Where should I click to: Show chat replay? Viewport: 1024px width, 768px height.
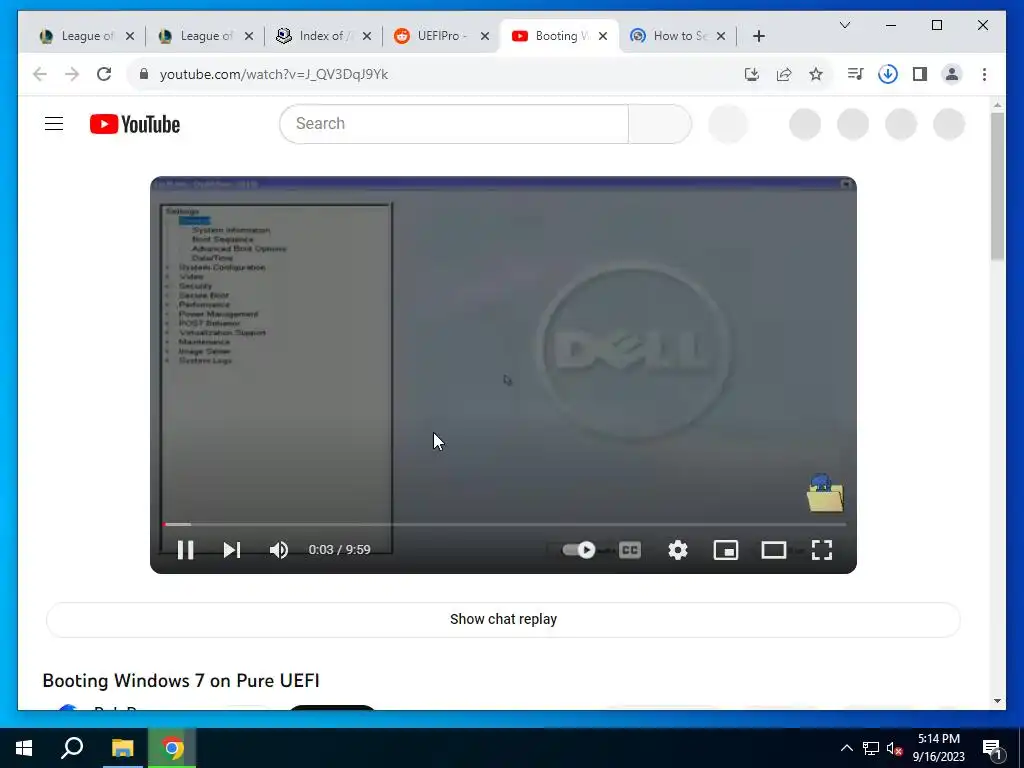(504, 619)
